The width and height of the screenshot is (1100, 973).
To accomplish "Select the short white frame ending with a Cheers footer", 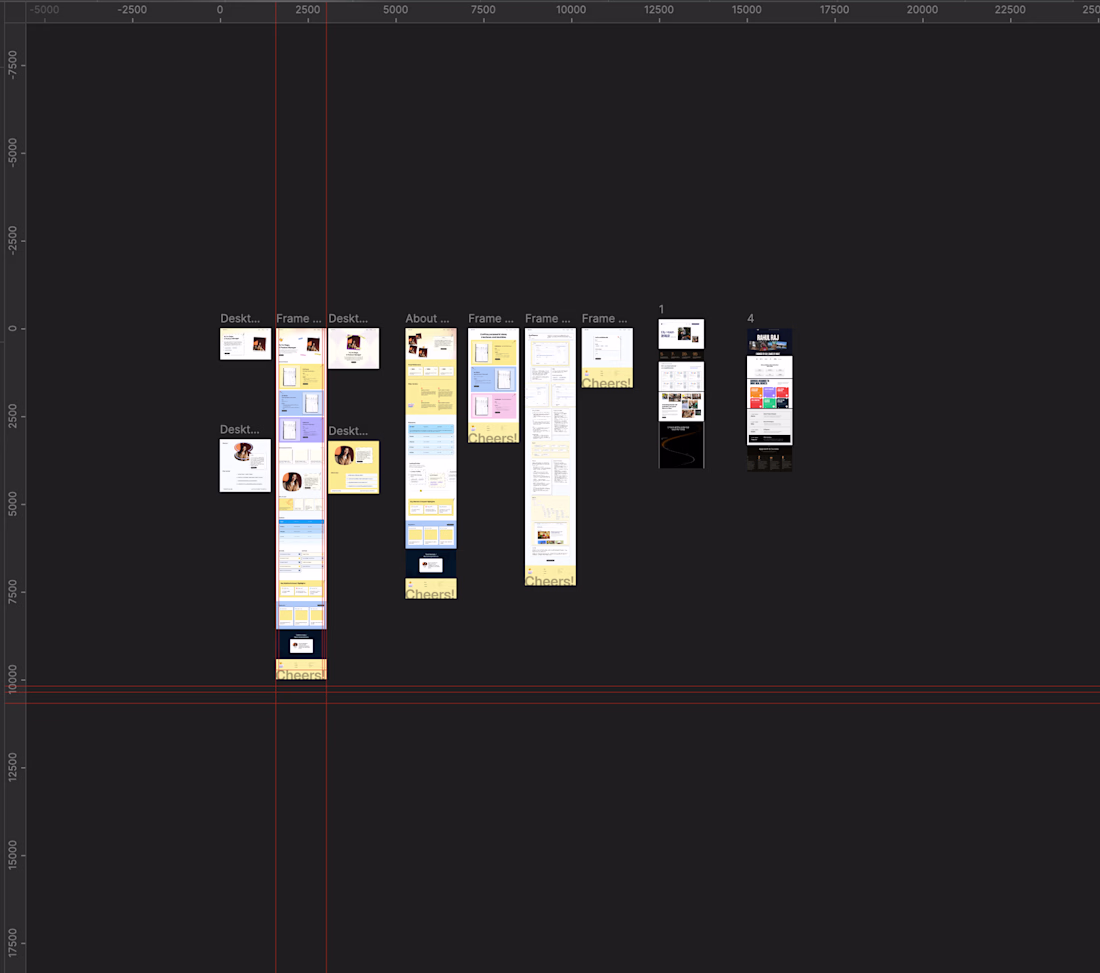I will tap(608, 358).
